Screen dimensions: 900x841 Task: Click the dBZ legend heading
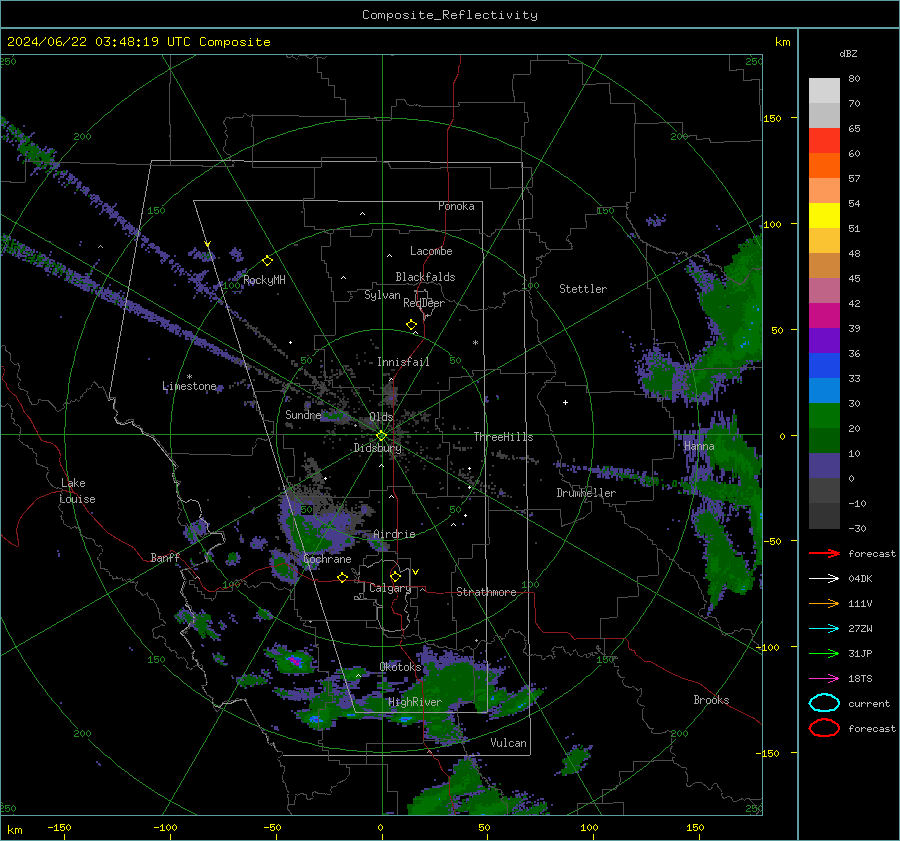[x=848, y=53]
